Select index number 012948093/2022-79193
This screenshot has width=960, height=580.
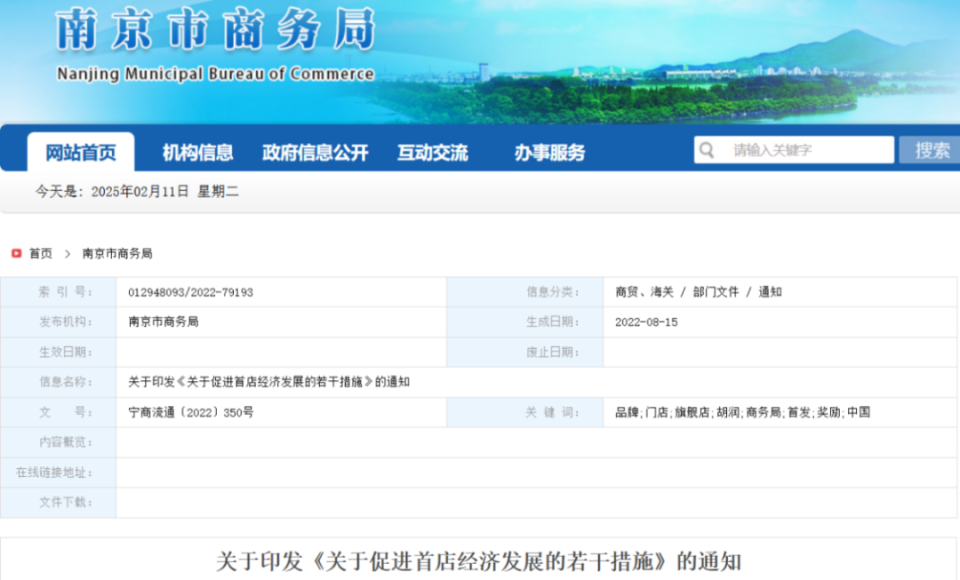[x=190, y=292]
